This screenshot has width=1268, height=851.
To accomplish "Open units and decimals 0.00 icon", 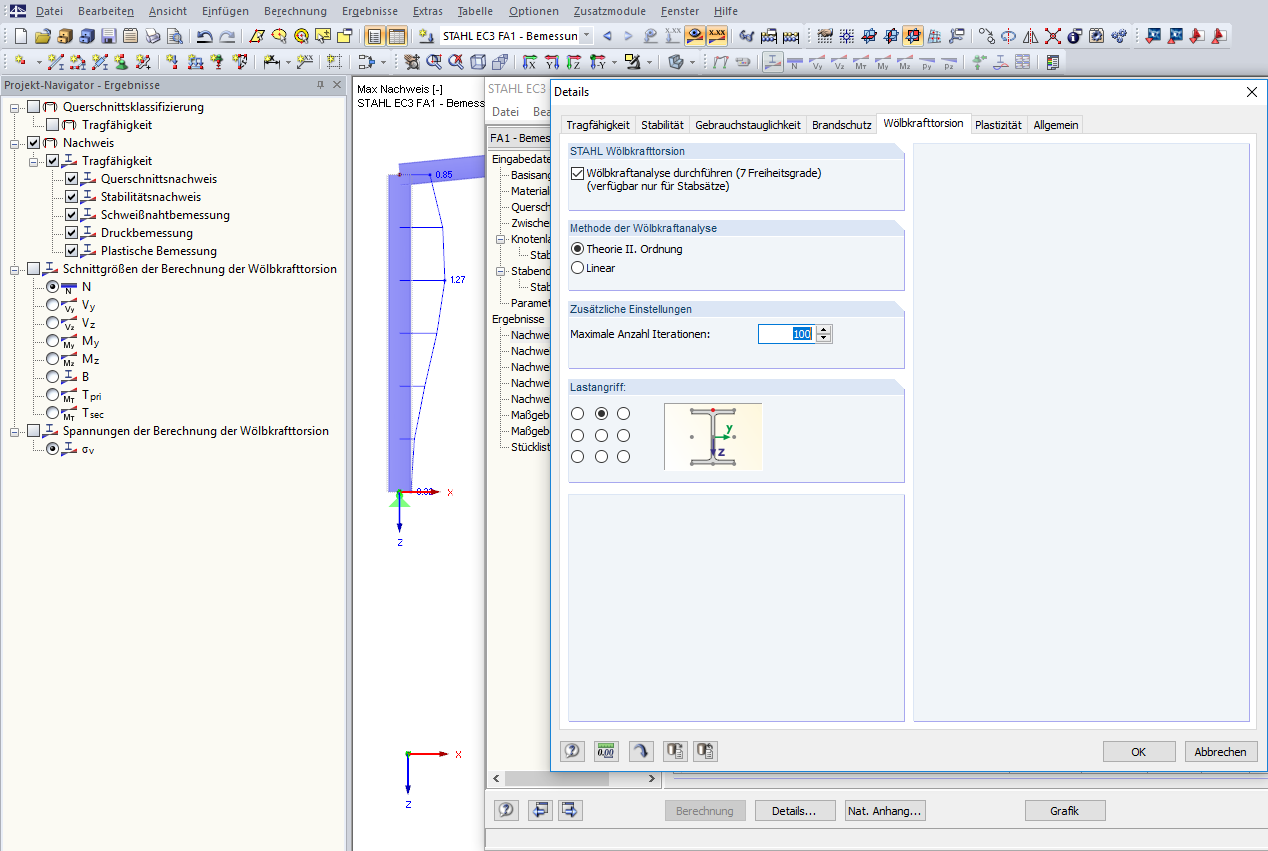I will coord(605,751).
